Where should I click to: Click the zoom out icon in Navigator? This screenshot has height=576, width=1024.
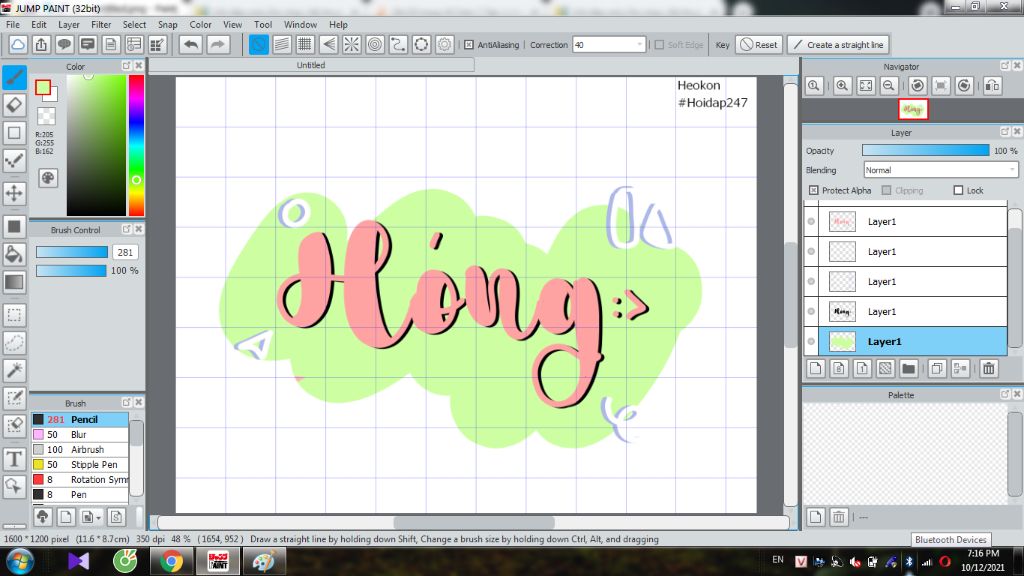(889, 86)
